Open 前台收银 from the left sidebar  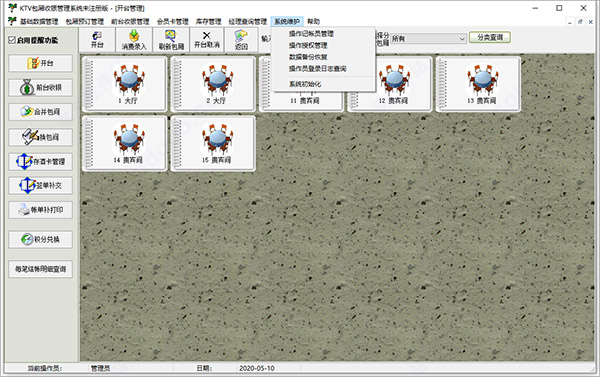41,88
